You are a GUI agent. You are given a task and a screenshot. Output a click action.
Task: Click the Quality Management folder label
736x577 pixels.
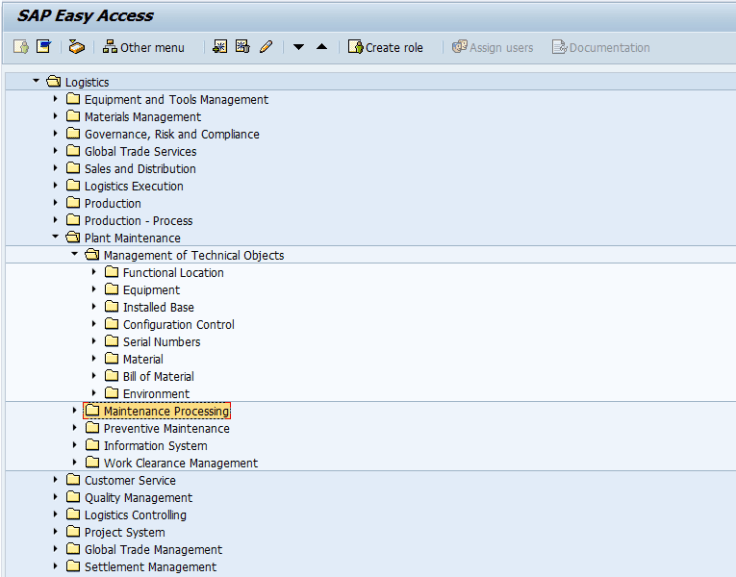click(x=138, y=498)
